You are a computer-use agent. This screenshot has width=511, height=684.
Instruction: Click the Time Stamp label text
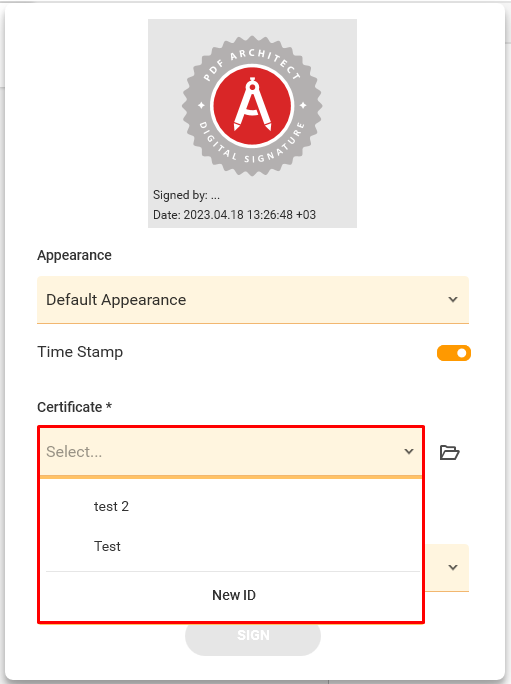coord(80,352)
